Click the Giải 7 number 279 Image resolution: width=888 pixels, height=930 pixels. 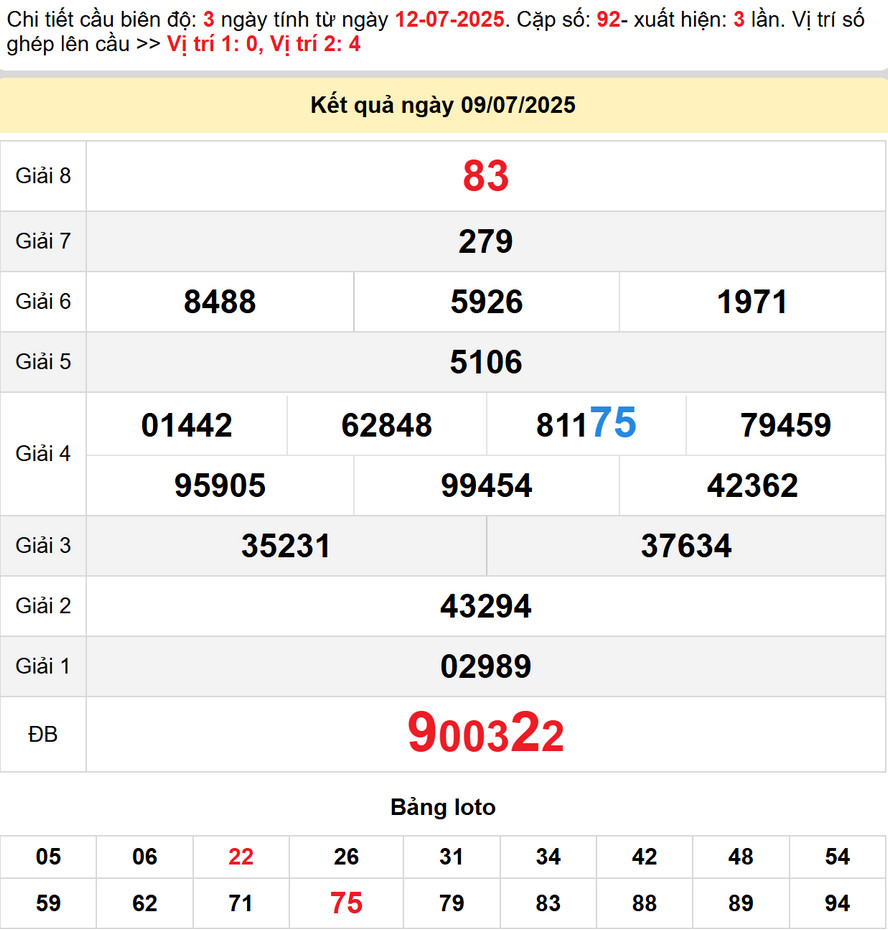tap(486, 242)
